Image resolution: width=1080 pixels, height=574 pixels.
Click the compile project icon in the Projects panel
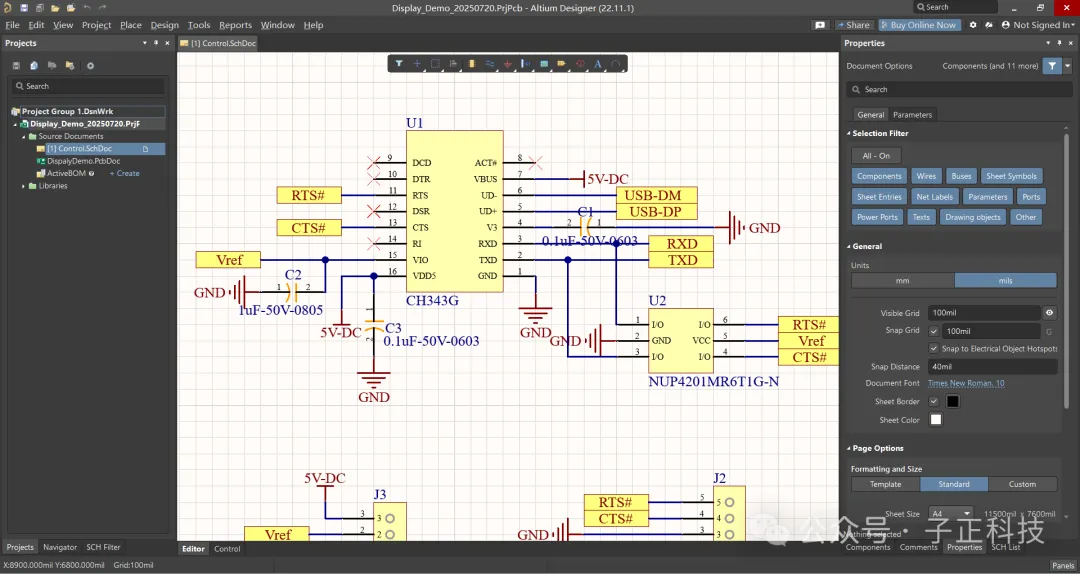34,65
